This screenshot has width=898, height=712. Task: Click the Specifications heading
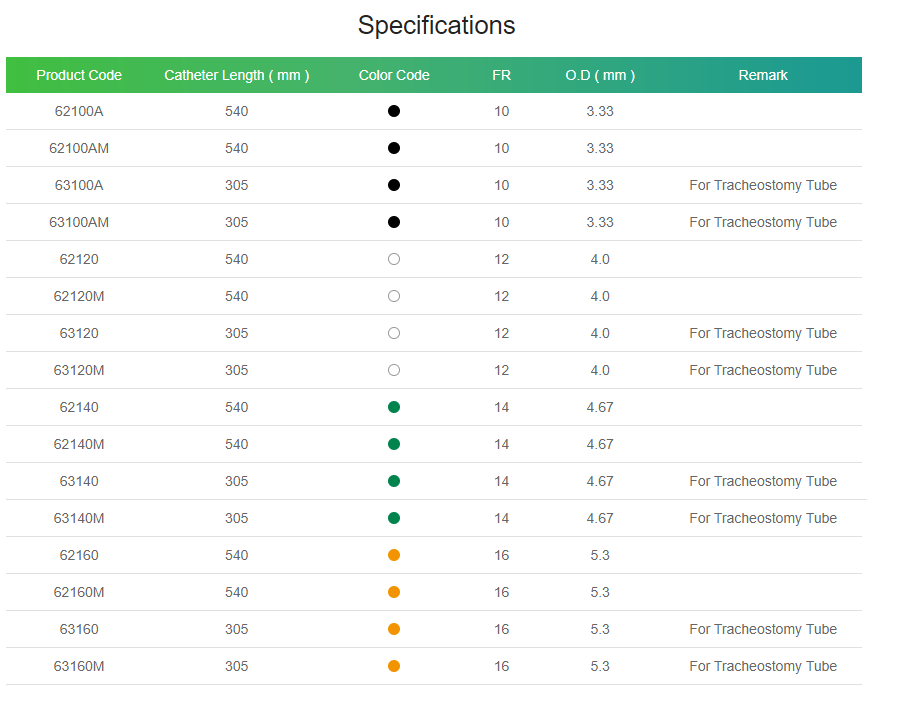click(x=436, y=26)
